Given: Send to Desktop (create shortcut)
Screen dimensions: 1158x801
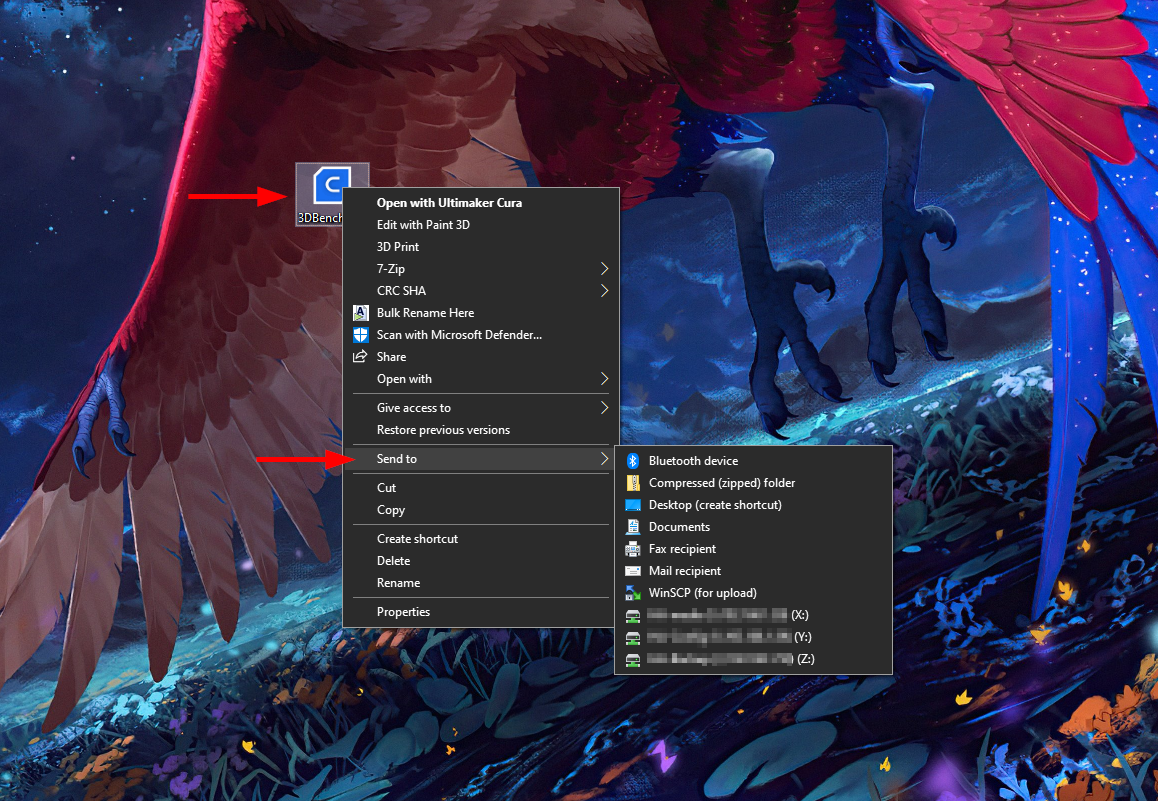Looking at the screenshot, I should (x=753, y=505).
